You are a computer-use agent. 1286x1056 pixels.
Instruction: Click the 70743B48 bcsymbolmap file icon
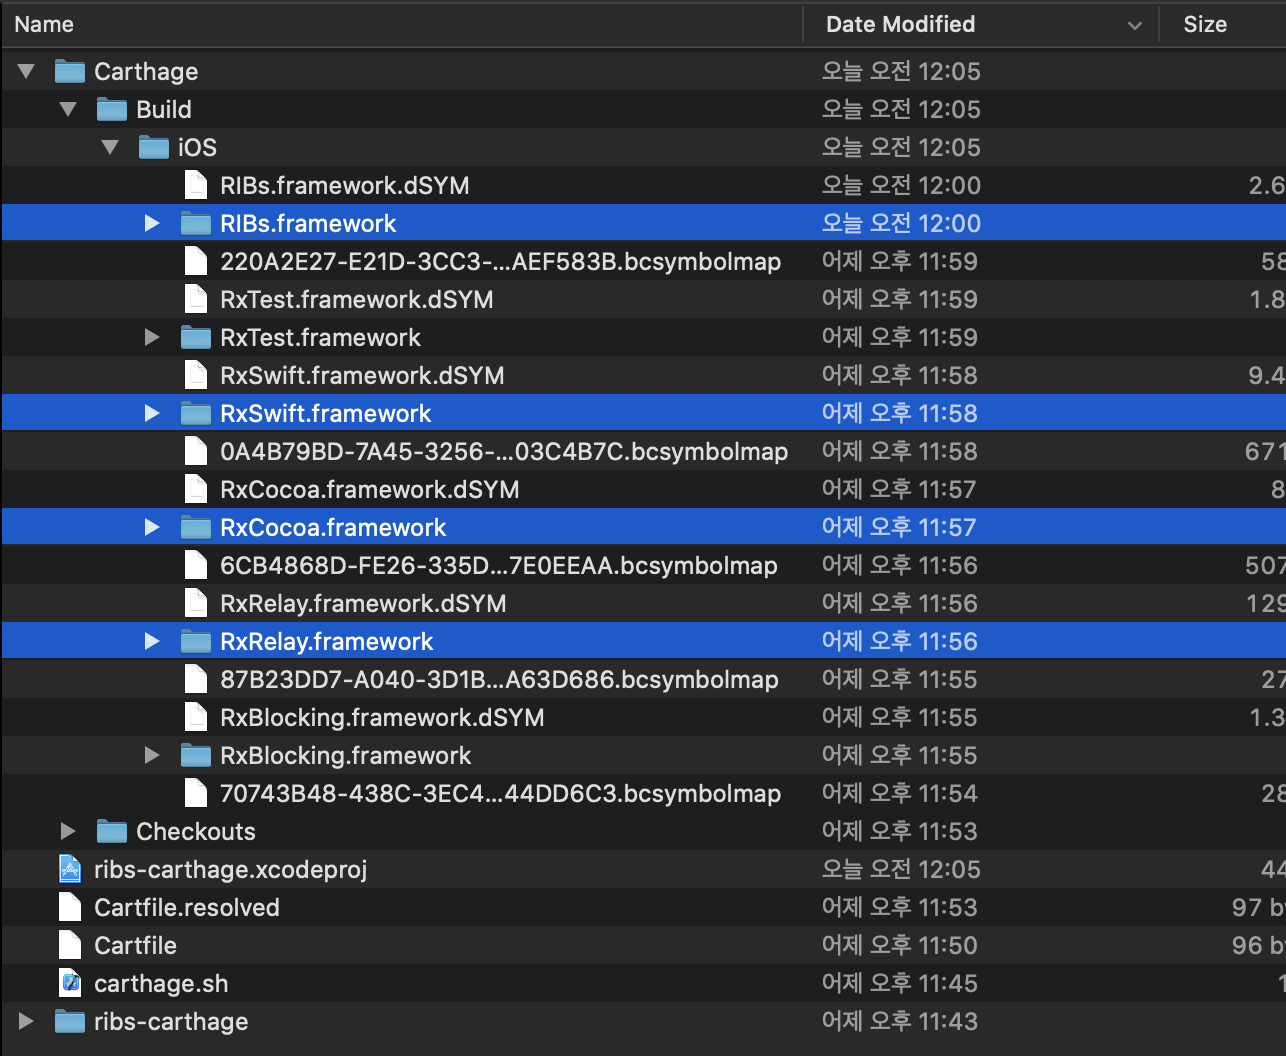click(196, 793)
